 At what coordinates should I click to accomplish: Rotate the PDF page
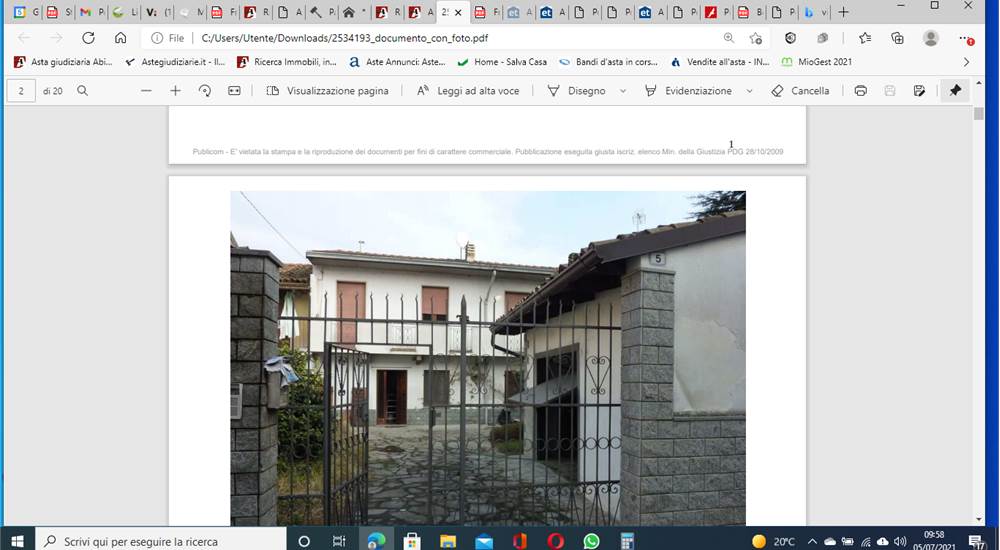point(205,91)
